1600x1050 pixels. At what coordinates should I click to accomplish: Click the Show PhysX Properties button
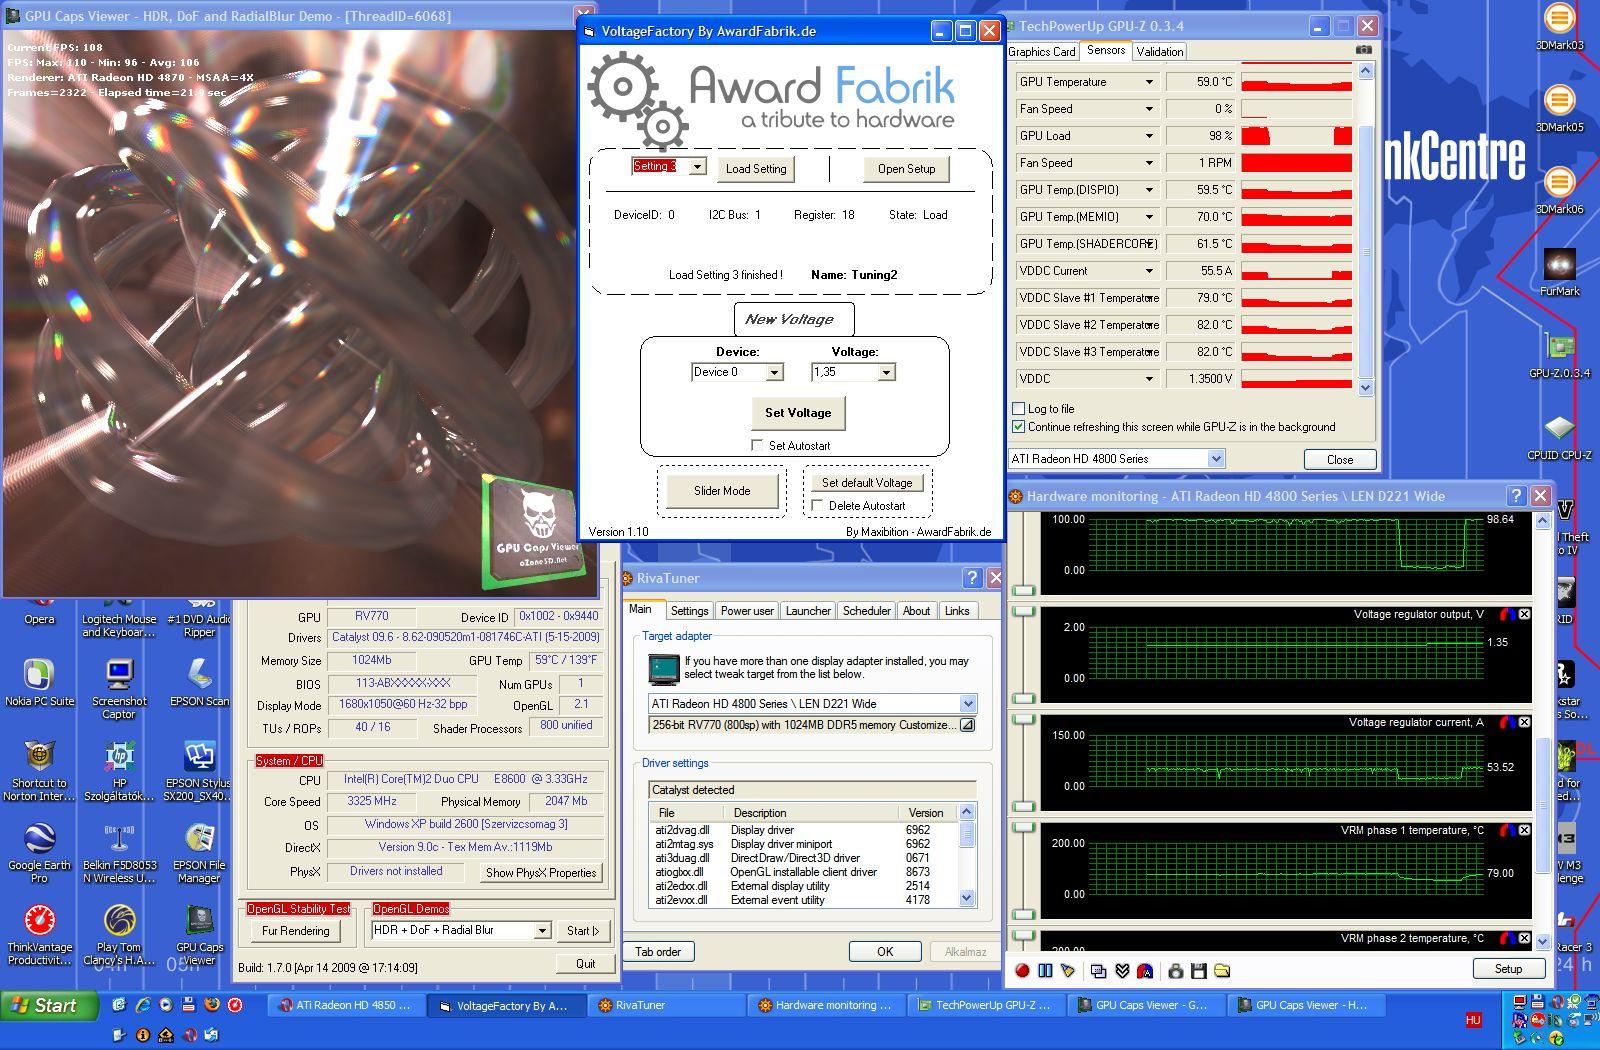[541, 872]
